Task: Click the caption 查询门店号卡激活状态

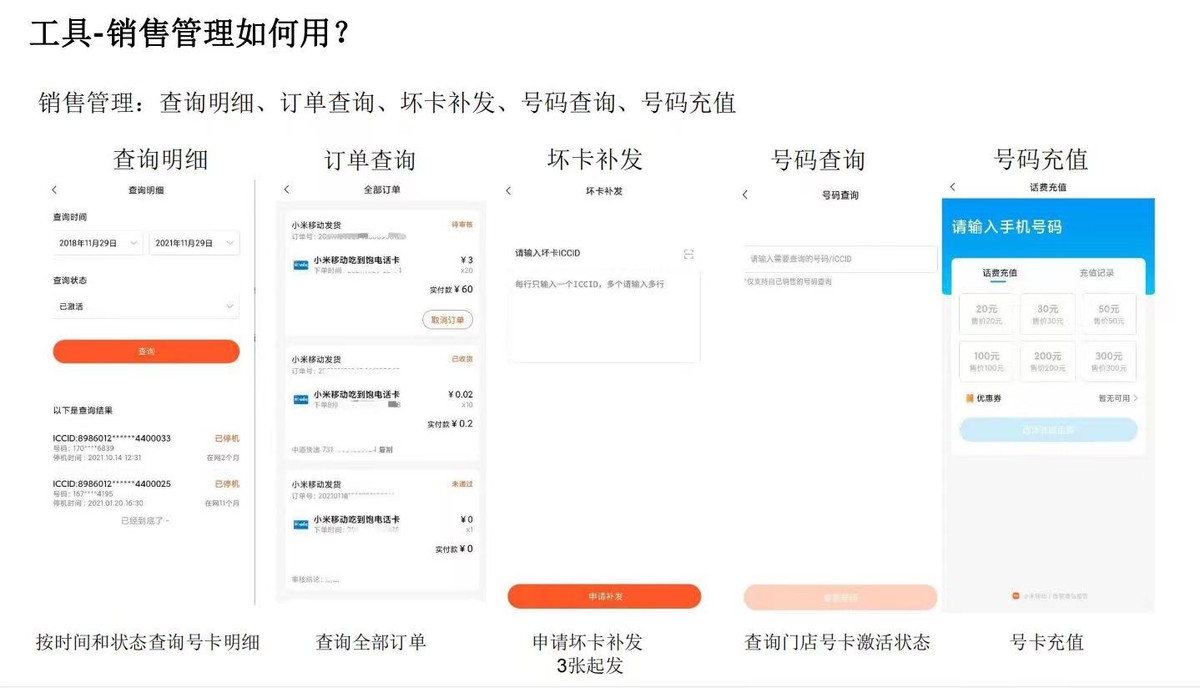Action: point(837,642)
